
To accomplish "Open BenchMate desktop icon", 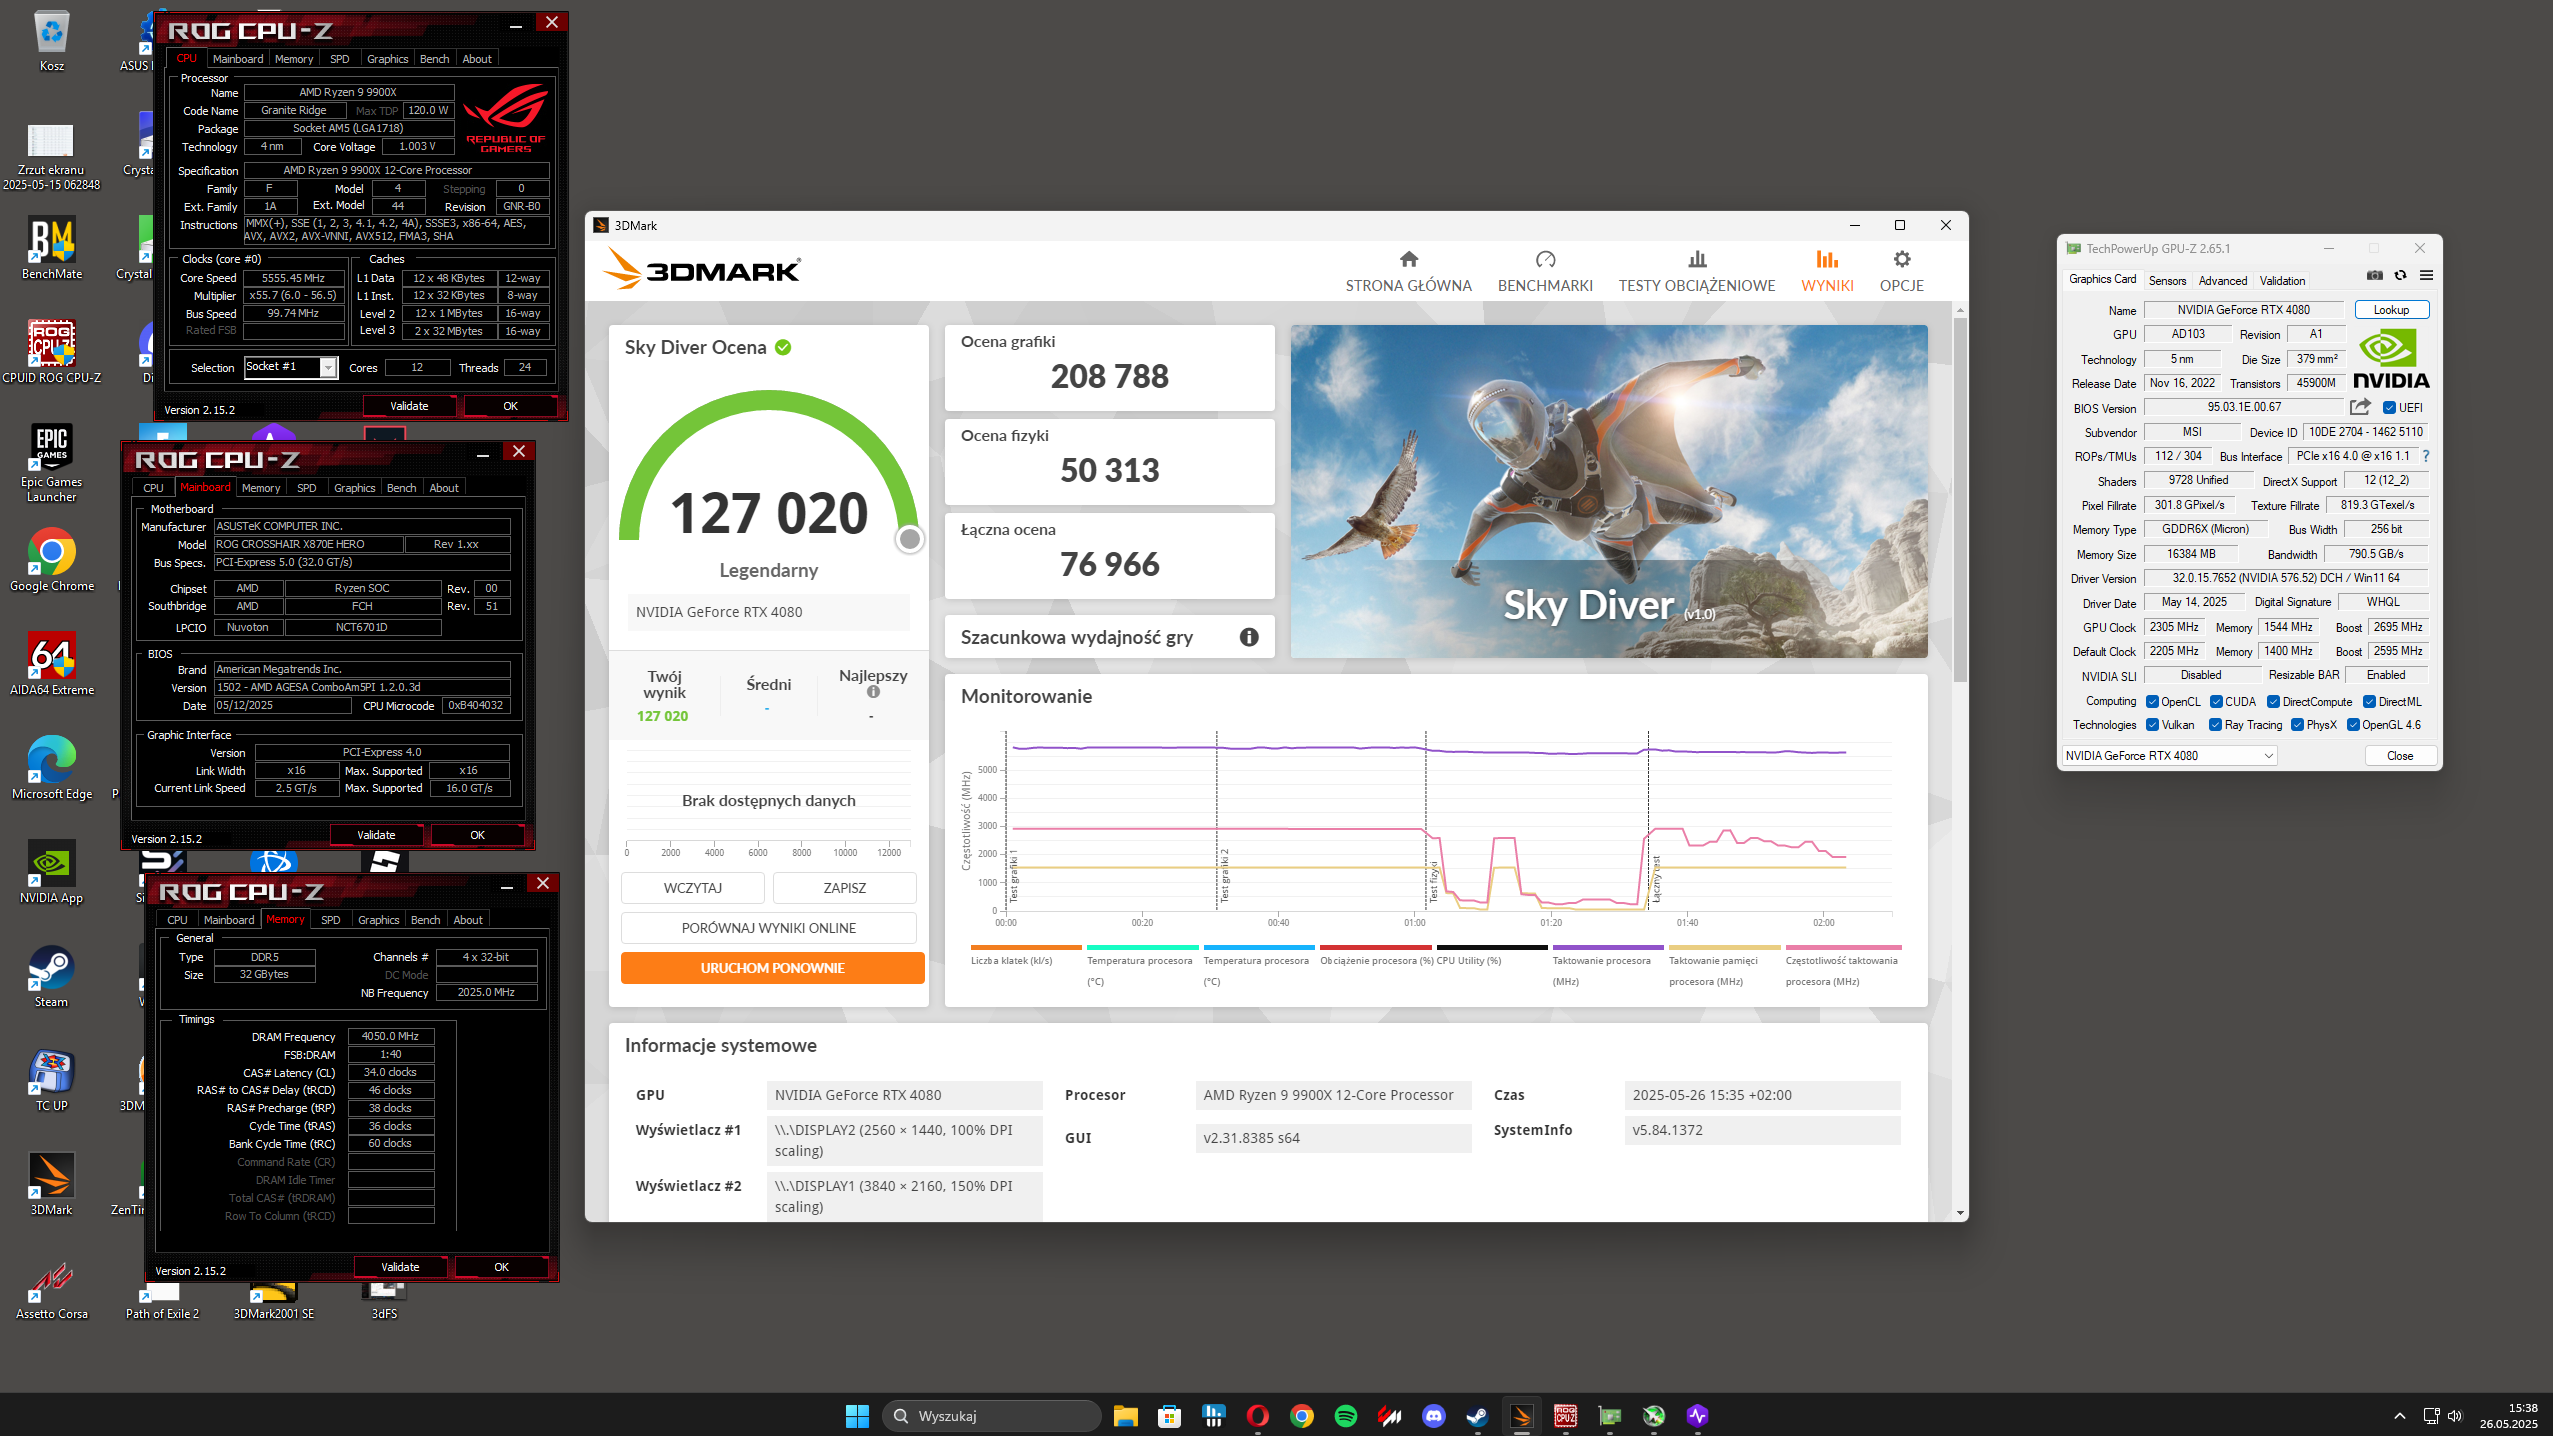I will (52, 250).
